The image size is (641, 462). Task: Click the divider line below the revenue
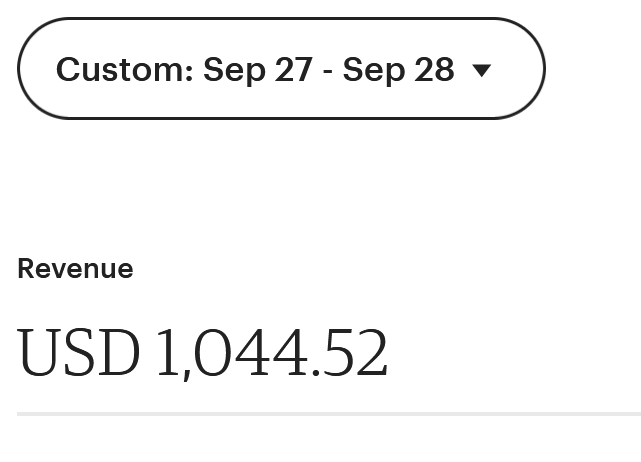point(328,413)
